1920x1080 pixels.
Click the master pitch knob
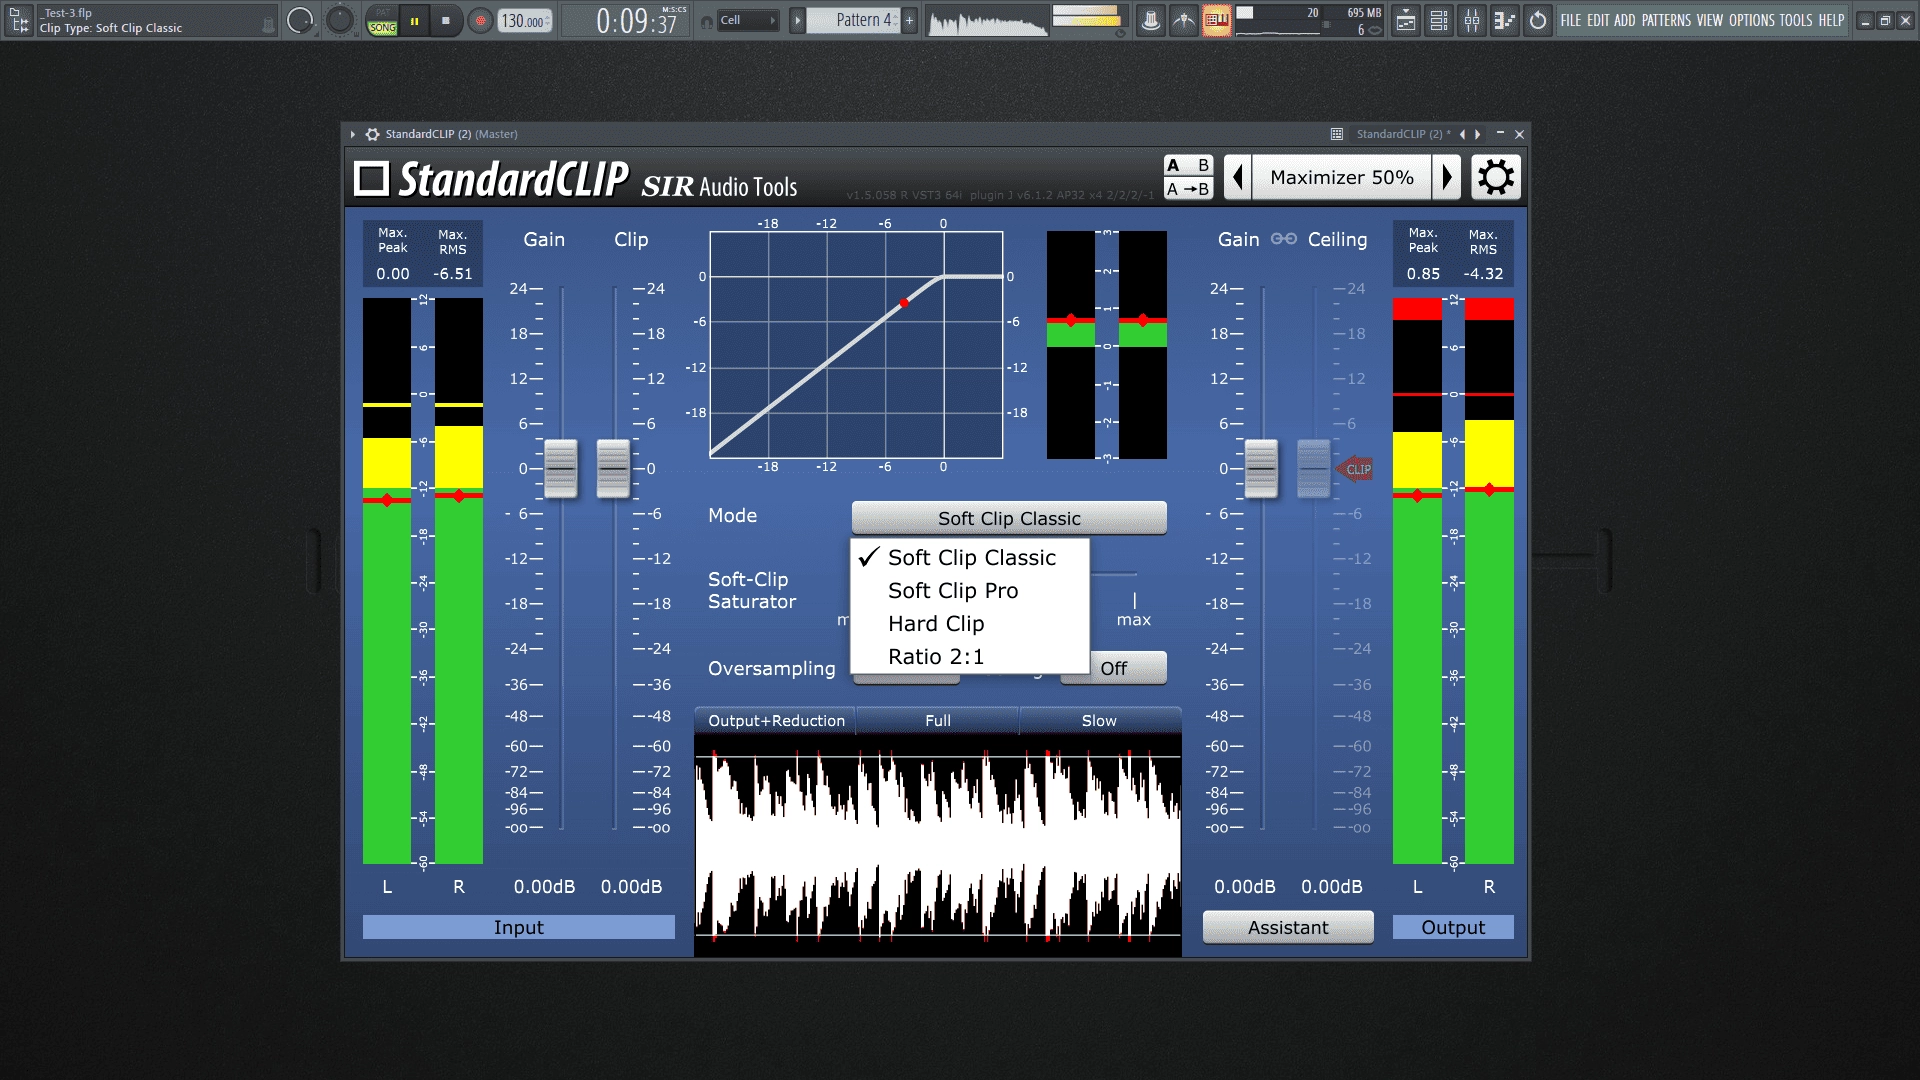tap(340, 20)
